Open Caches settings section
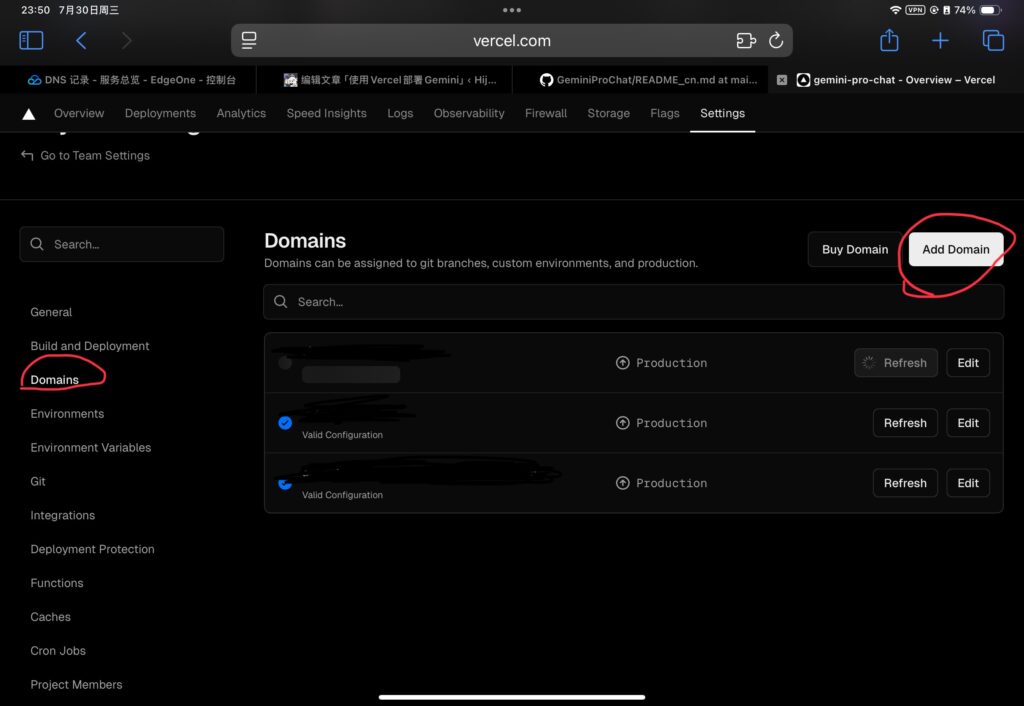1024x706 pixels. [x=50, y=617]
